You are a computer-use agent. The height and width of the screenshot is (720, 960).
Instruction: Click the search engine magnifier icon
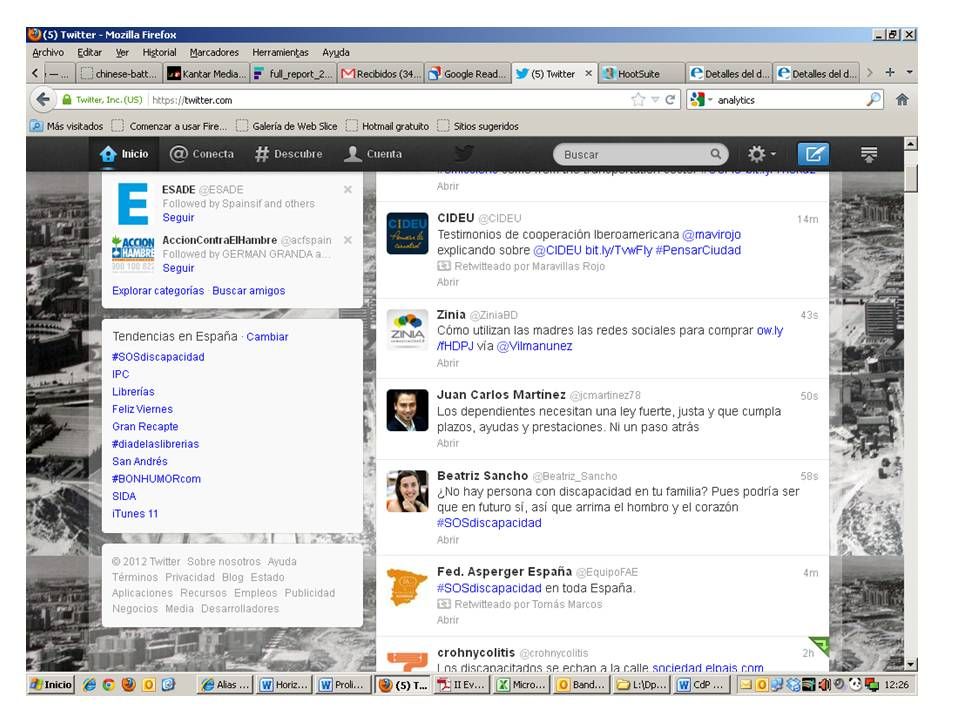click(x=873, y=100)
